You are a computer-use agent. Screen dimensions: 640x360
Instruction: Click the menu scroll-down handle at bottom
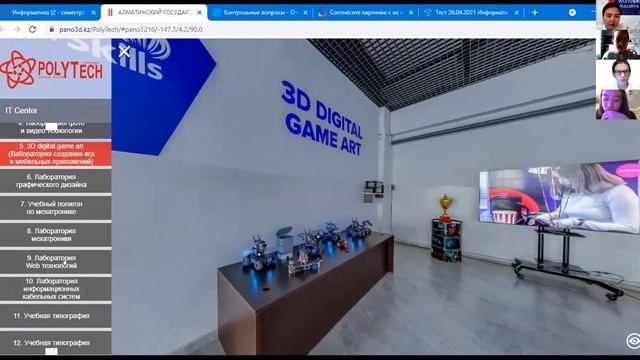coord(51,351)
